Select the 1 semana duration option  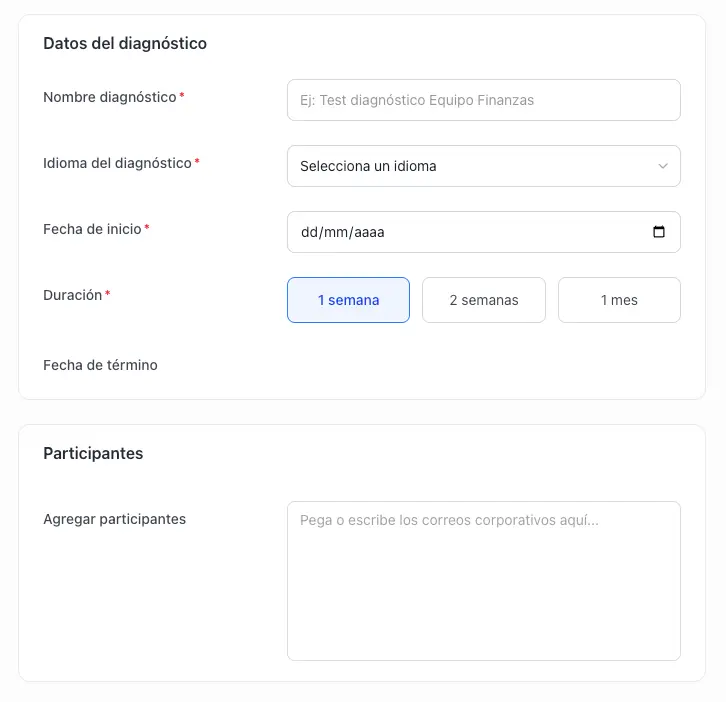click(348, 300)
